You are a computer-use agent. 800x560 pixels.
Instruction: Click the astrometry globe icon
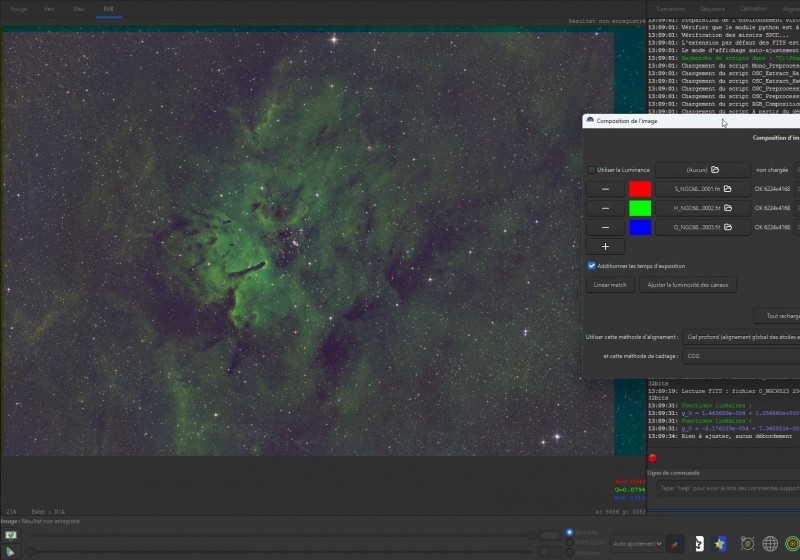click(x=770, y=544)
